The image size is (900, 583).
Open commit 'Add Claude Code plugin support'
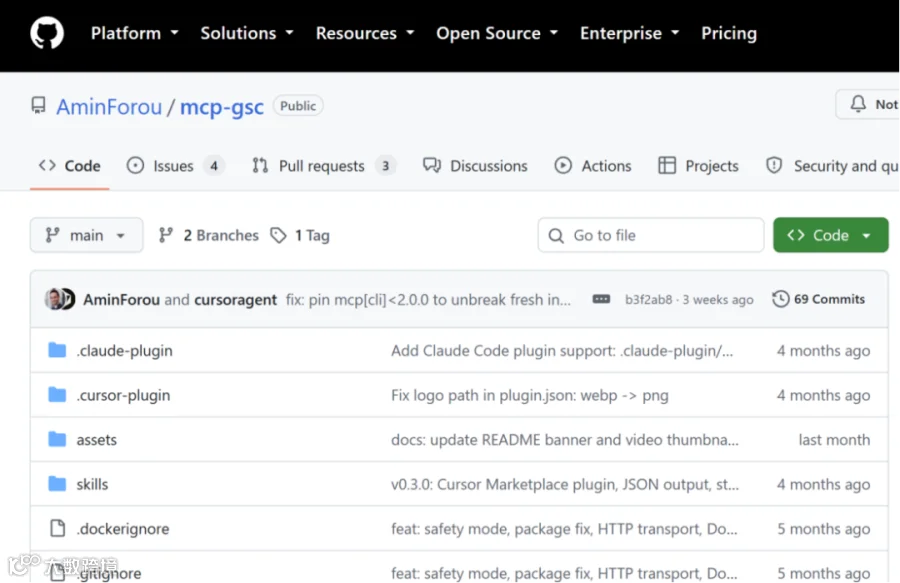point(562,351)
